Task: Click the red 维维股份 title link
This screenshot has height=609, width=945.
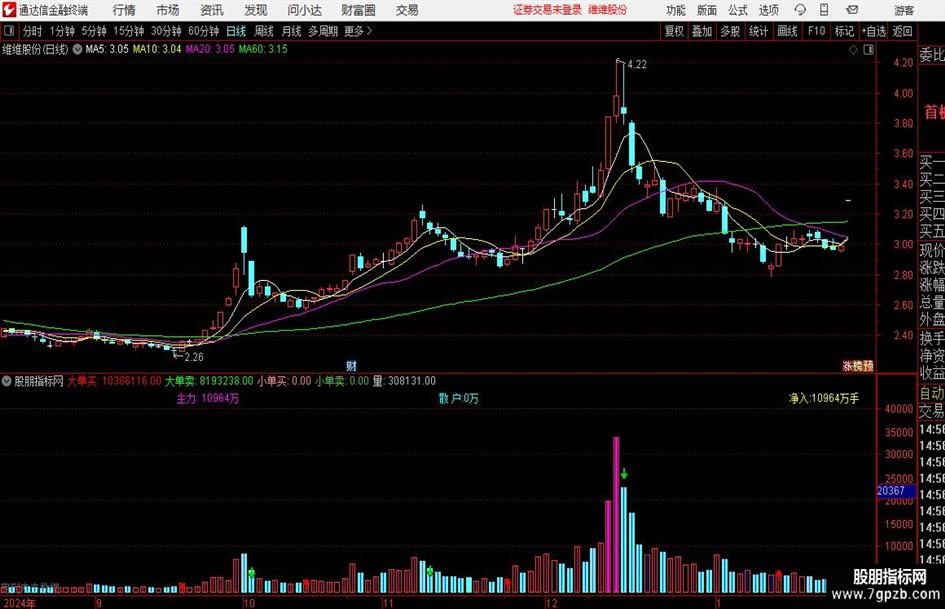Action: 608,10
